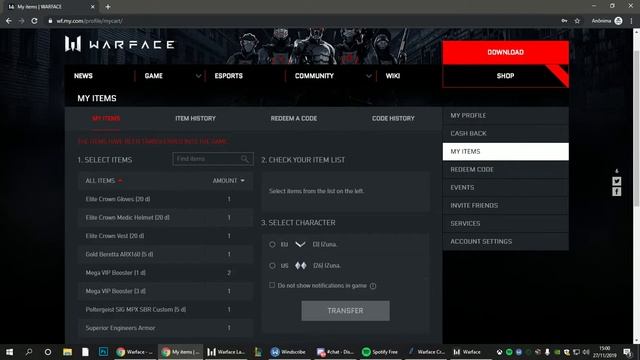Open the ESPORTS menu item
Image resolution: width=640 pixels, height=360 pixels.
229,76
